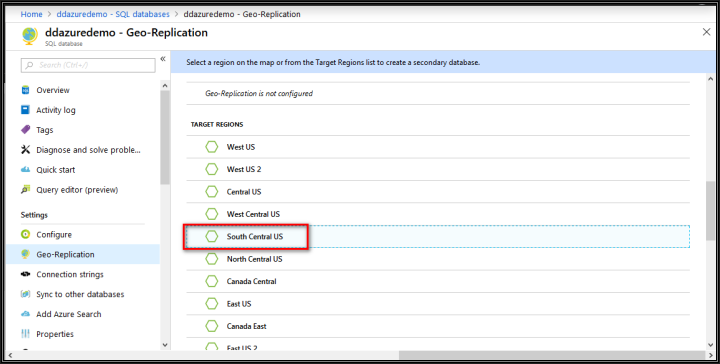Select Canada East target region label
The height and width of the screenshot is (364, 720).
[247, 326]
